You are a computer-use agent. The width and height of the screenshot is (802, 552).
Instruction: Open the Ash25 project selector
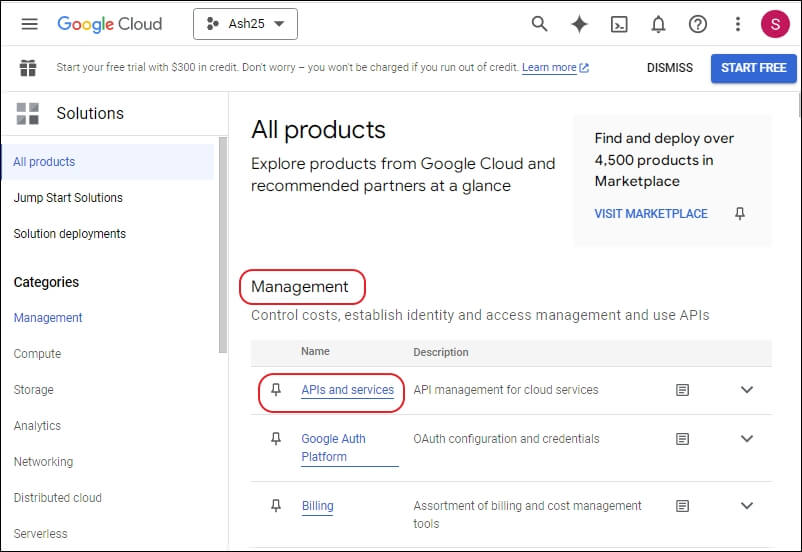point(245,24)
